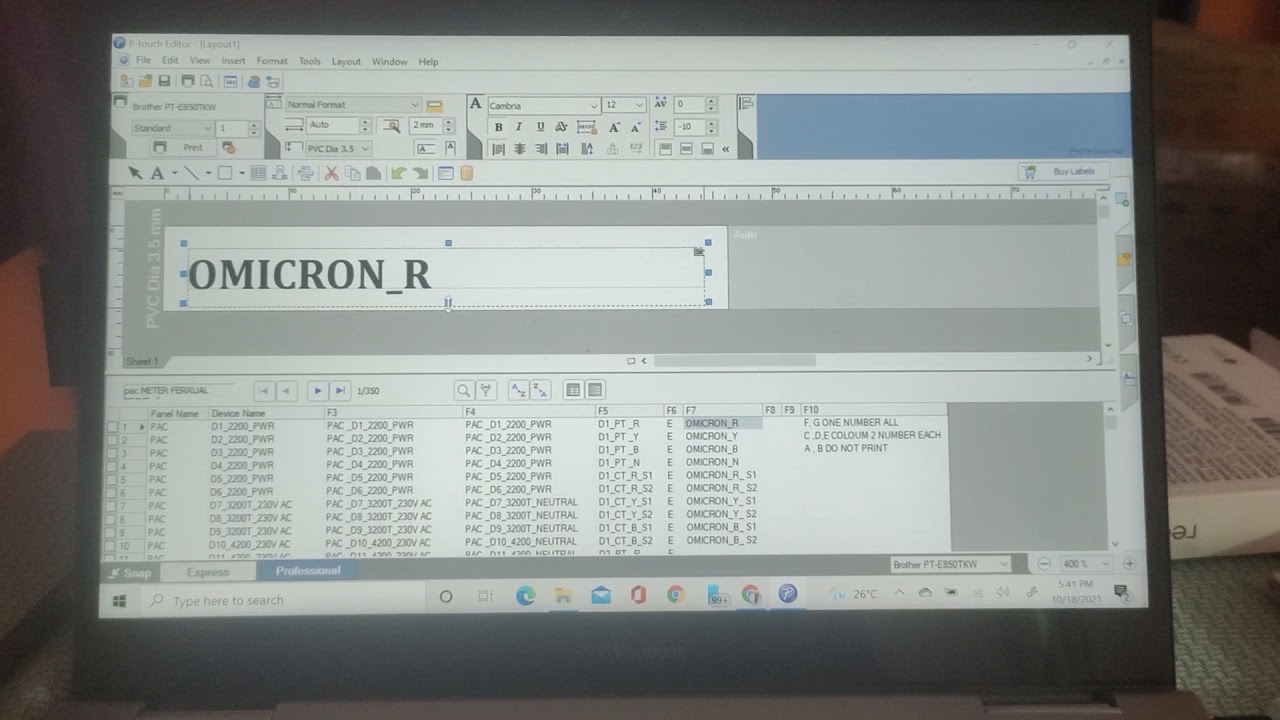This screenshot has width=1280, height=720.
Task: Click the Print Preview icon in the top toolbar
Action: click(x=206, y=81)
